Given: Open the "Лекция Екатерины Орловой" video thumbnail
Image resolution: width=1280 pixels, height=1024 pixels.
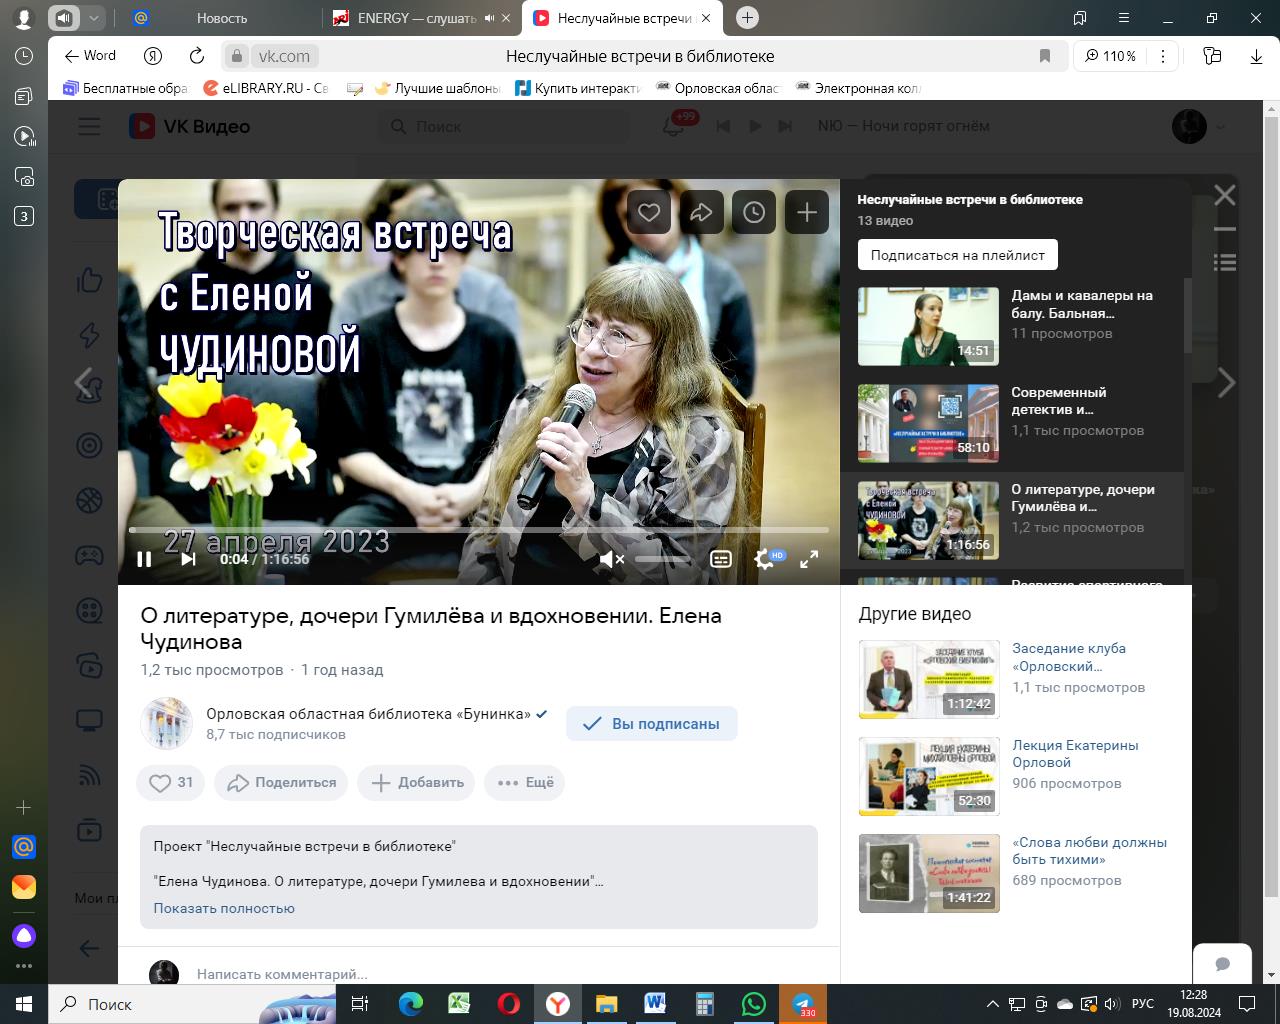Looking at the screenshot, I should tap(929, 776).
